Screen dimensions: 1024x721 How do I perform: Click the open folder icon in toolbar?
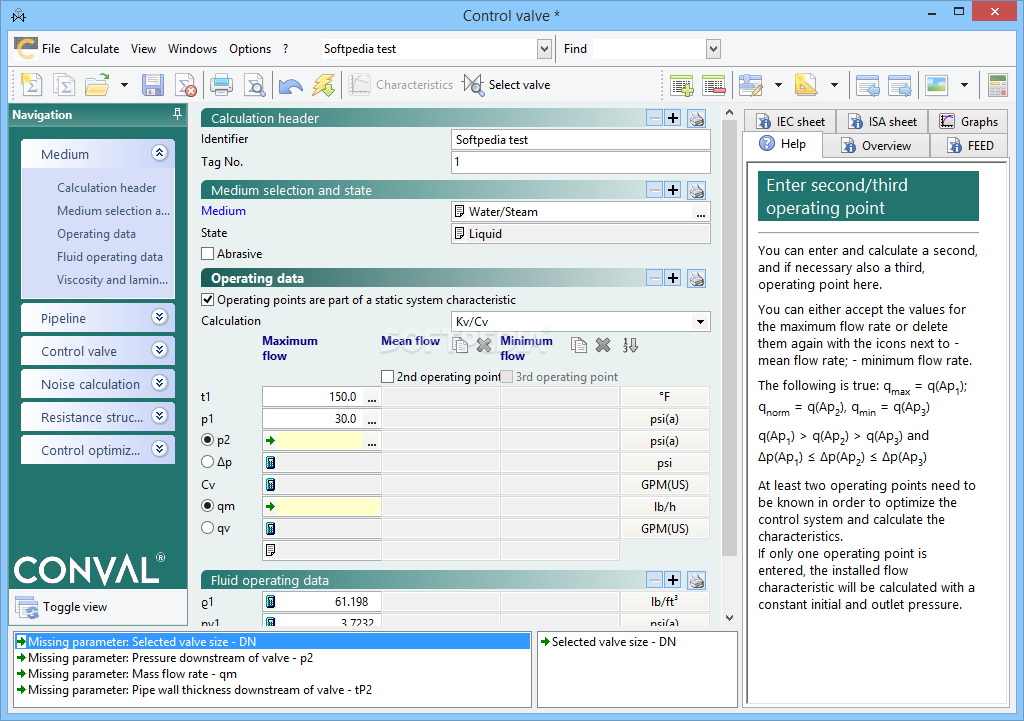[97, 85]
